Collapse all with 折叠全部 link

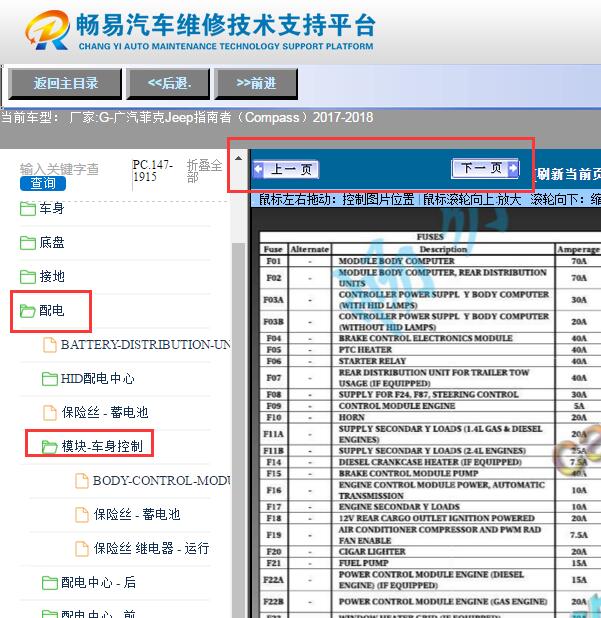(x=204, y=171)
